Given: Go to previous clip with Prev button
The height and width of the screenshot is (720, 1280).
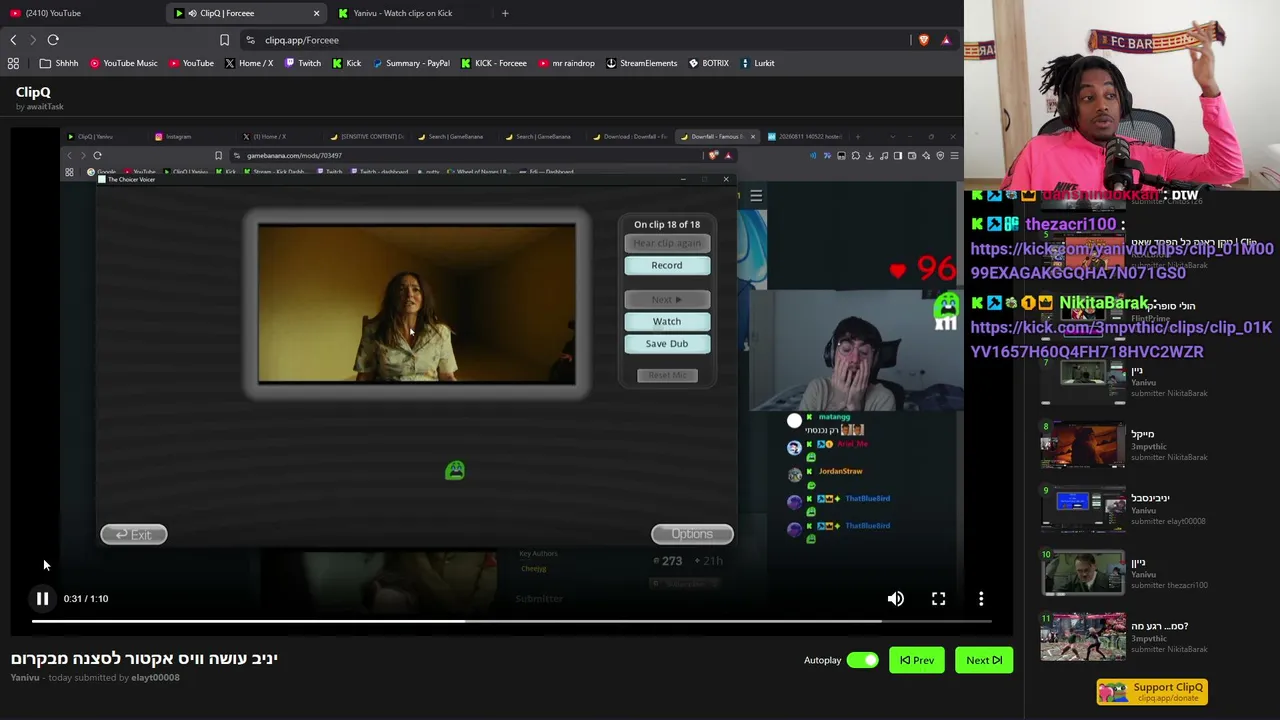Looking at the screenshot, I should tap(917, 660).
